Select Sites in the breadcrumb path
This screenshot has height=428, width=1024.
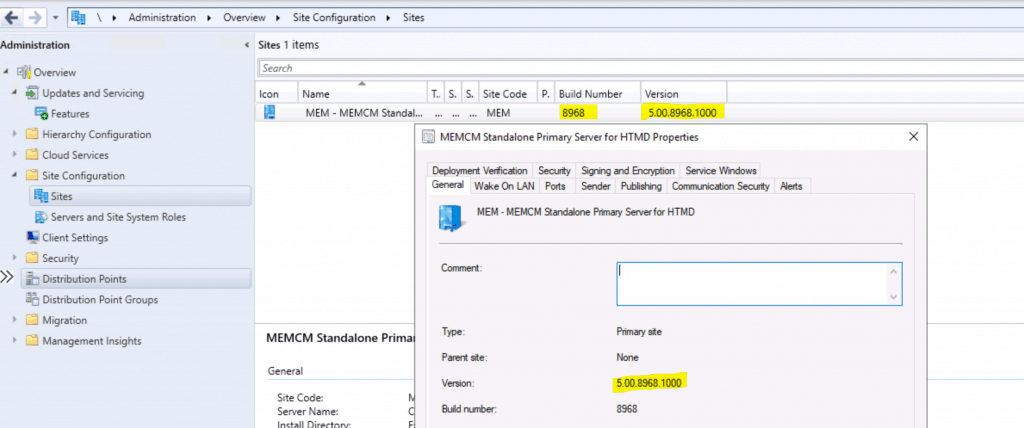413,18
